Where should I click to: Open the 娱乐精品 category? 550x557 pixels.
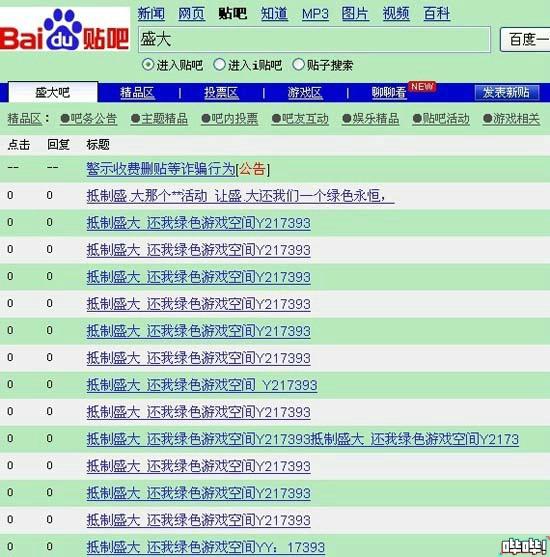tap(371, 119)
